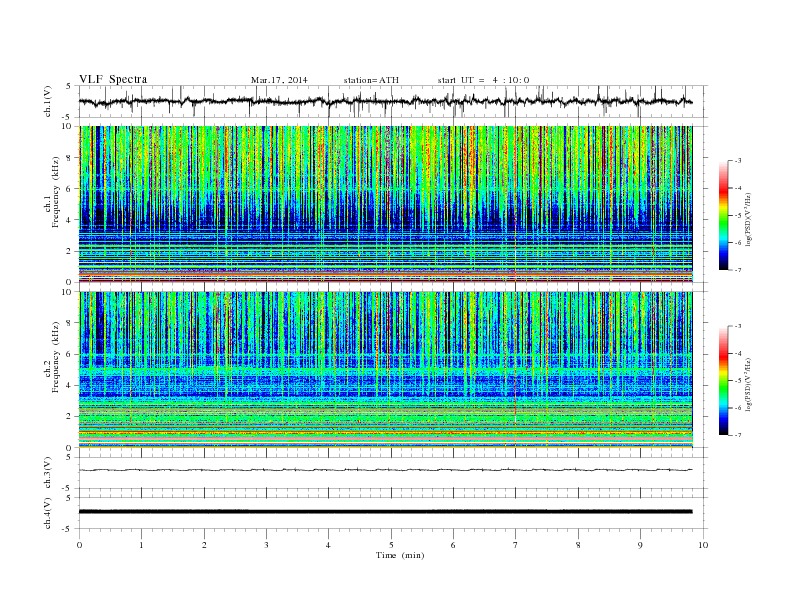Image resolution: width=792 pixels, height=612 pixels.
Task: Click the "Time (min)" x-axis label
Action: (400, 555)
